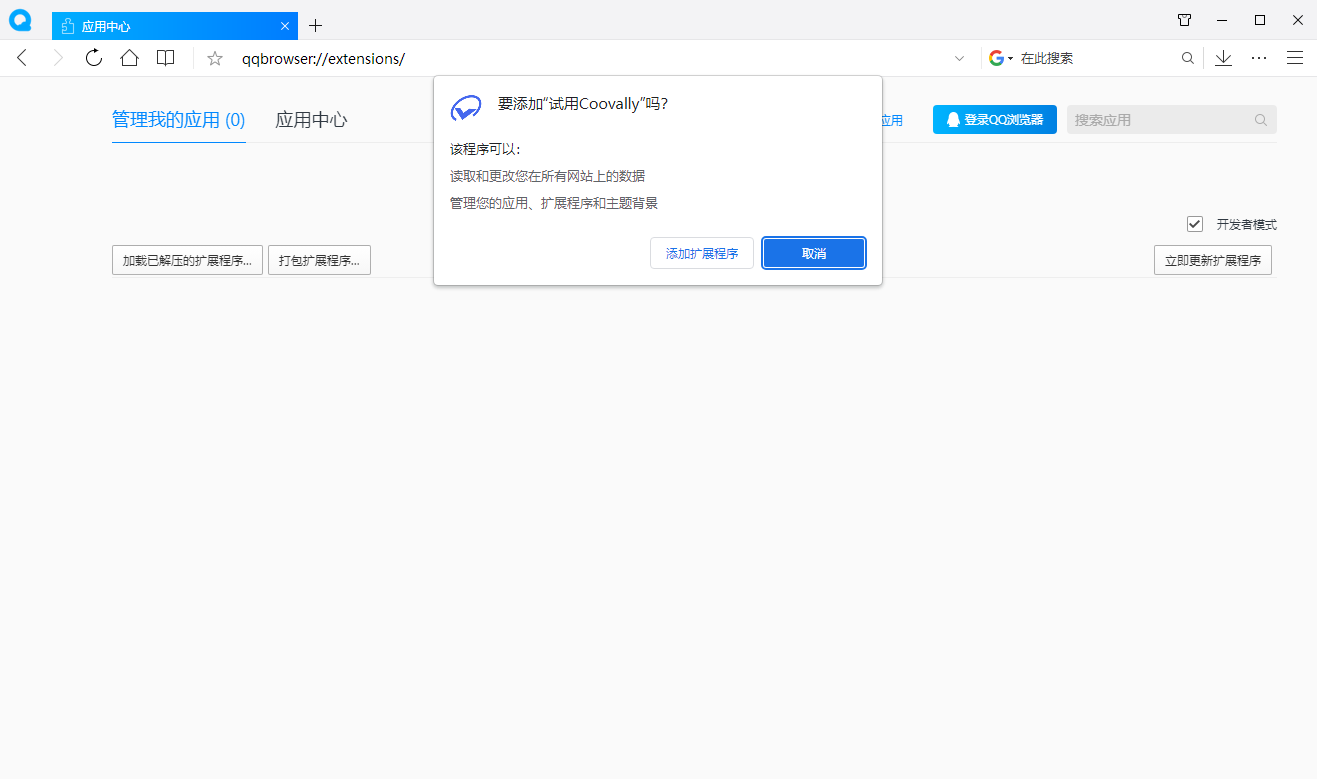Click 加载已解压的扩展程序... button
The width and height of the screenshot is (1317, 779).
point(187,260)
